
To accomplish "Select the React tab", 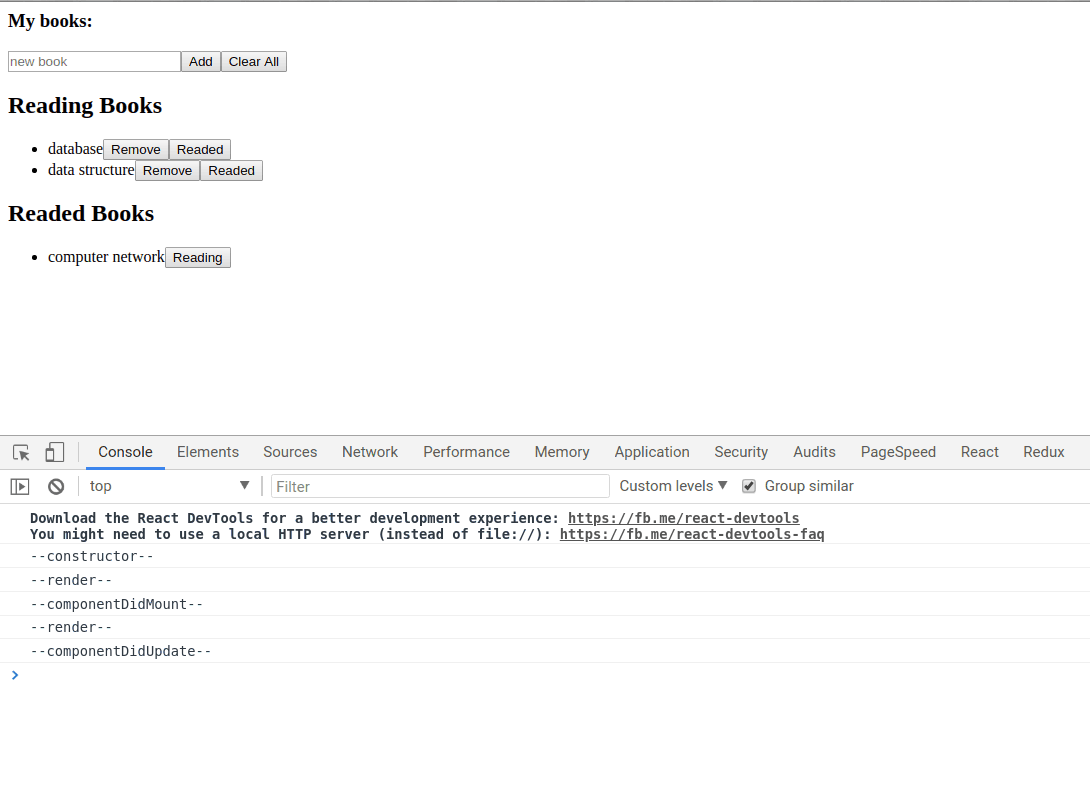I will pos(979,452).
